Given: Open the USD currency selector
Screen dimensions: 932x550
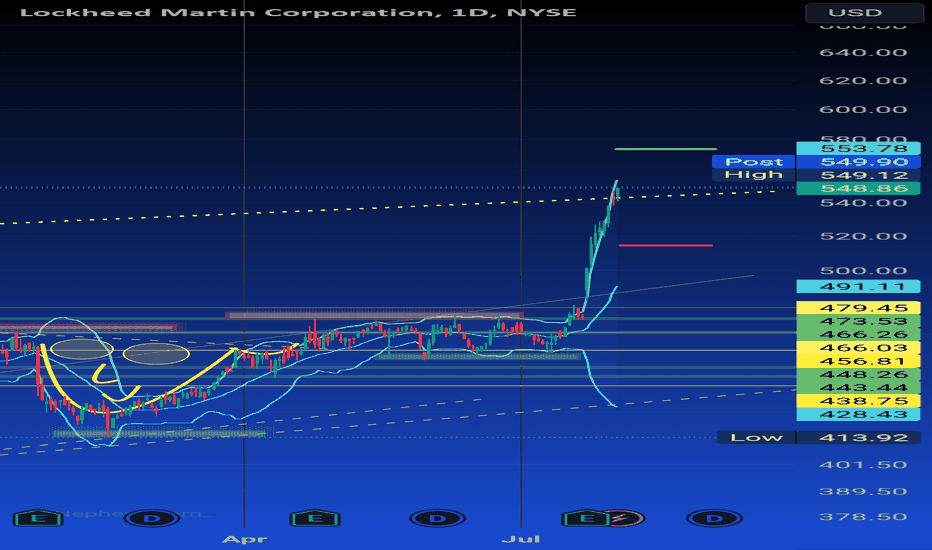Looking at the screenshot, I should click(x=864, y=12).
